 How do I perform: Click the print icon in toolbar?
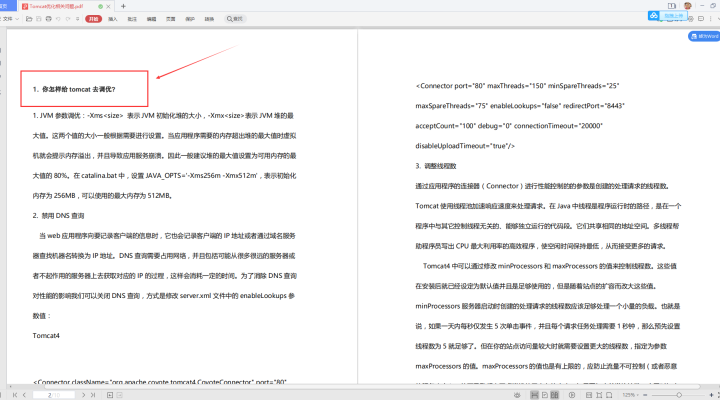tap(49, 19)
